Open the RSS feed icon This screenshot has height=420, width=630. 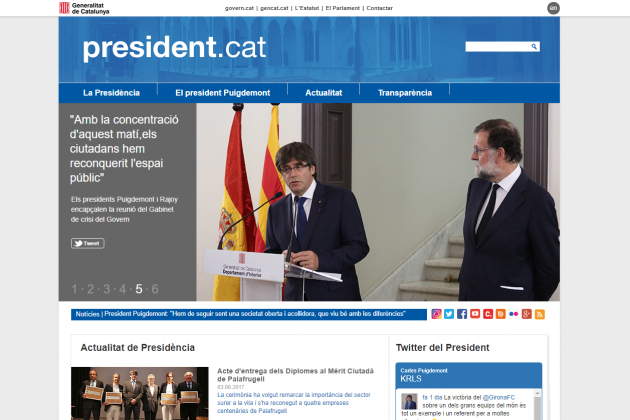click(540, 314)
